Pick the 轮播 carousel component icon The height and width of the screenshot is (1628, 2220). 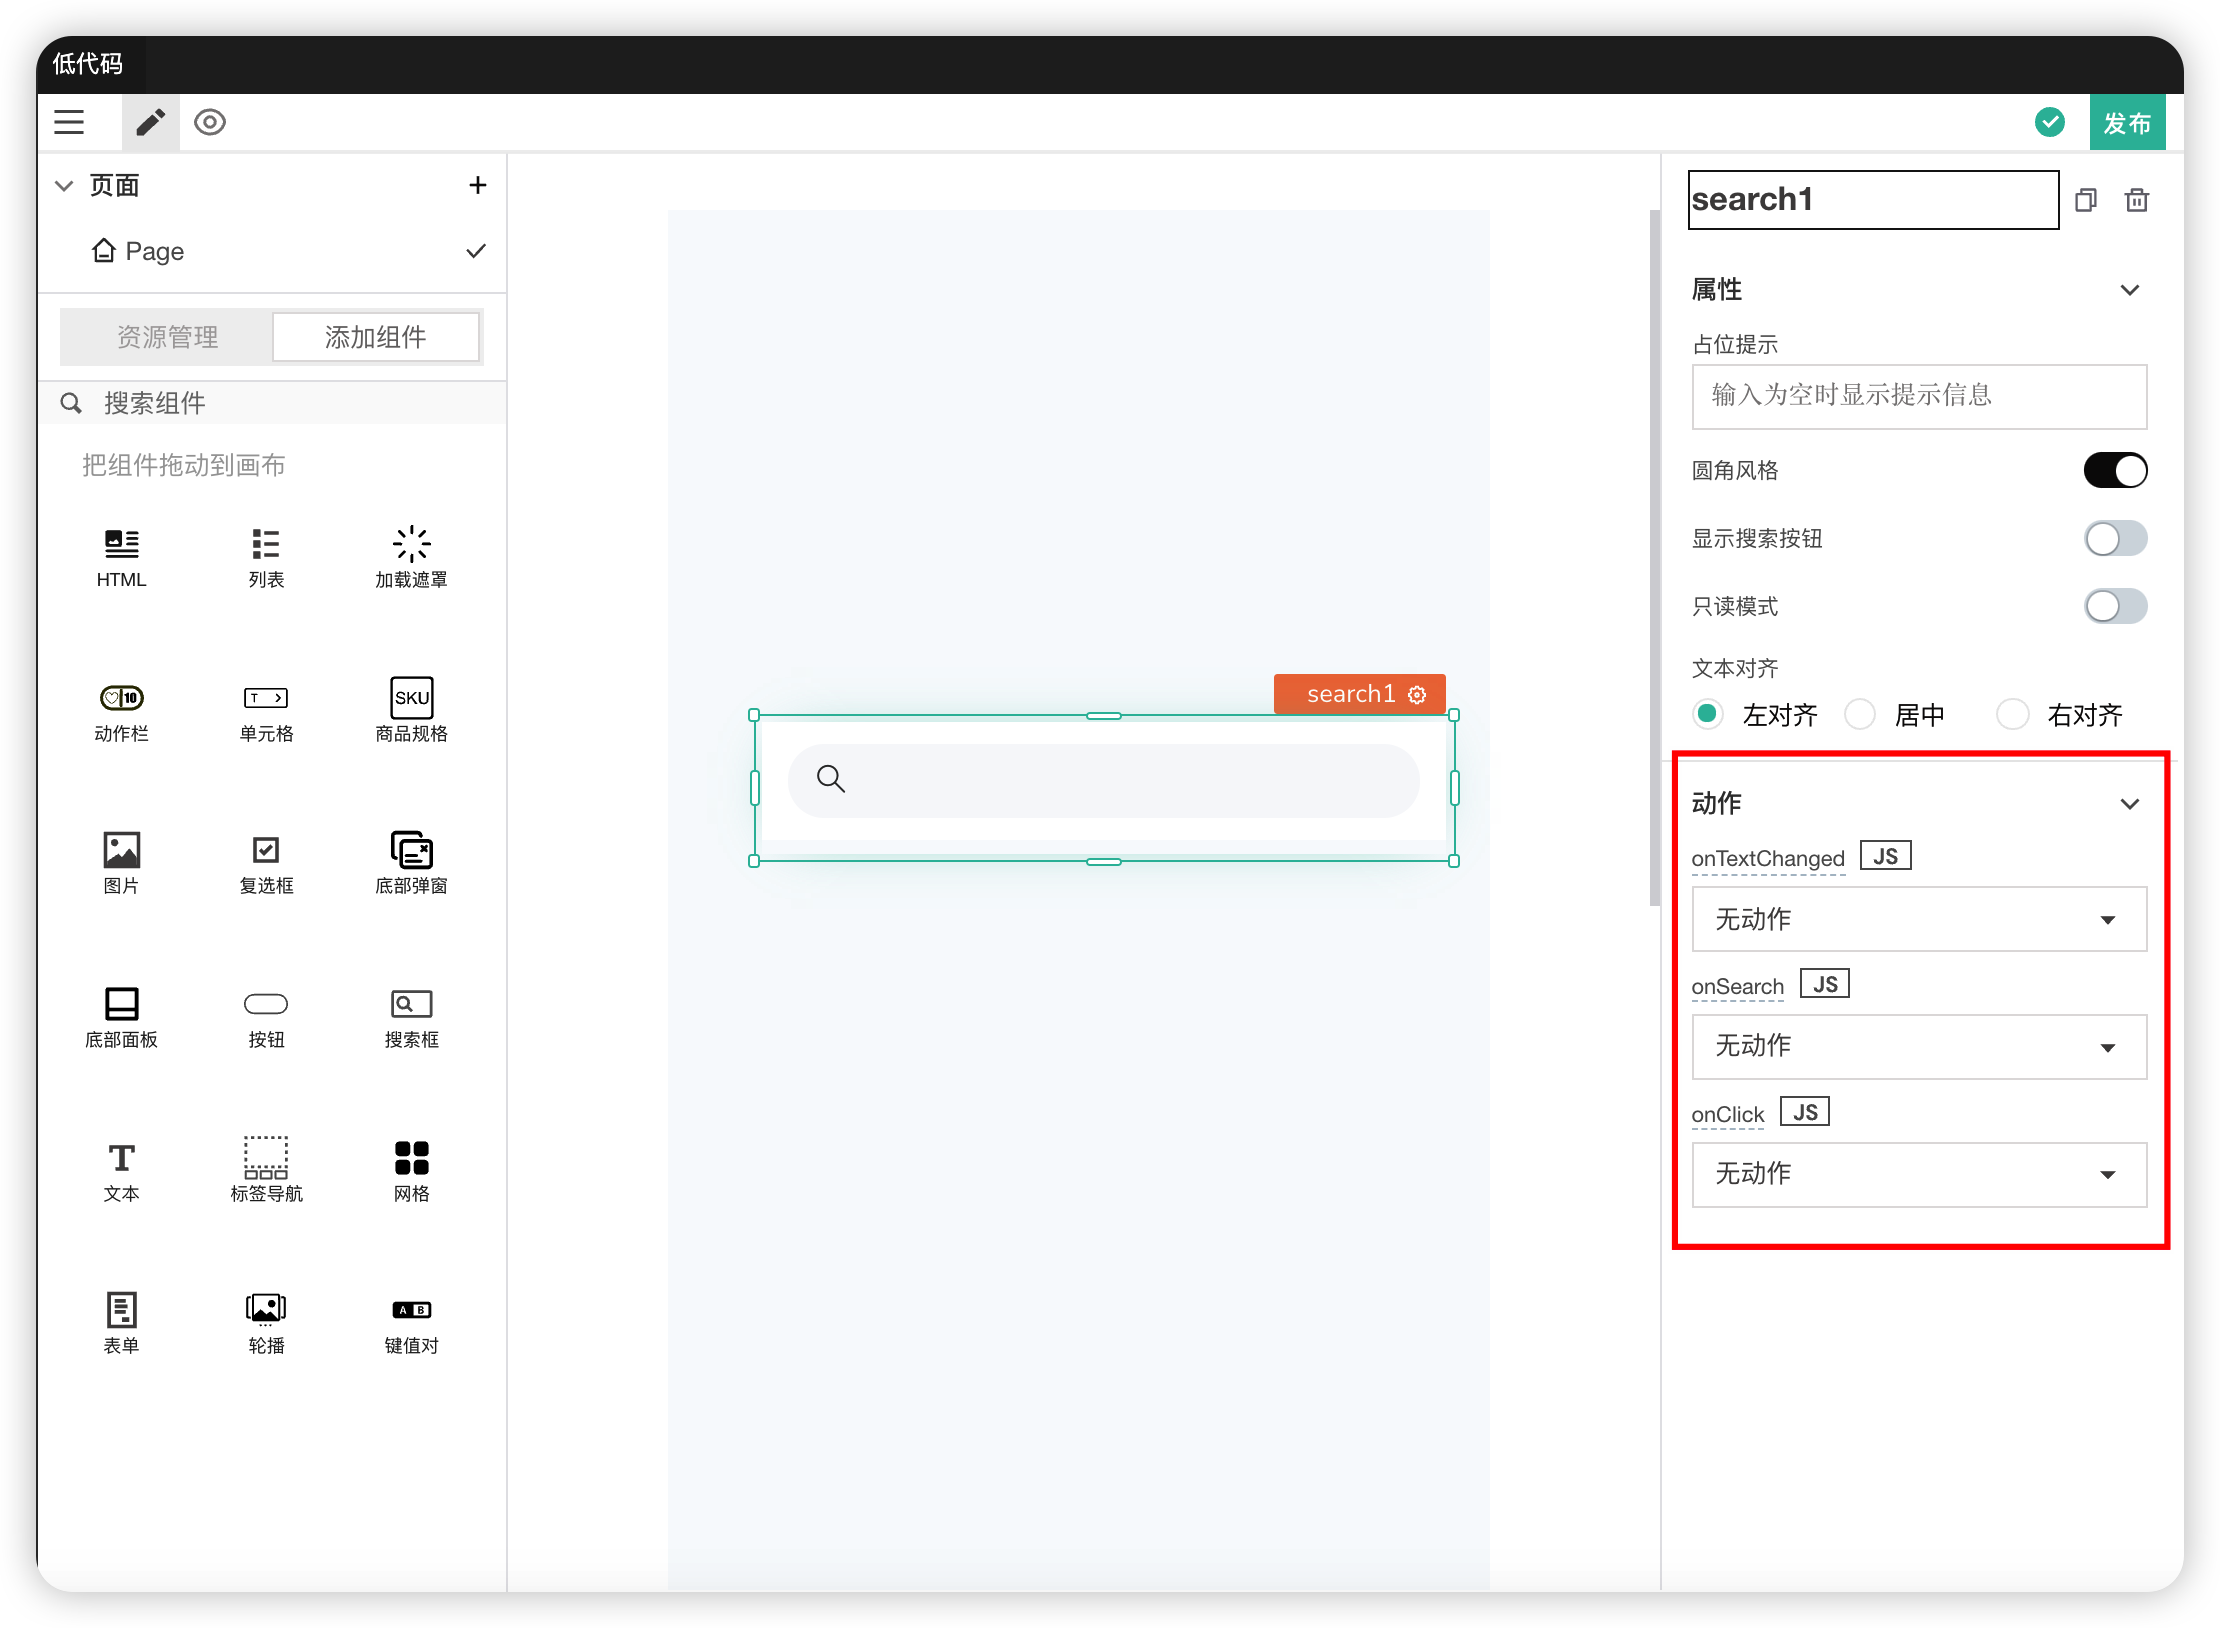click(266, 1308)
